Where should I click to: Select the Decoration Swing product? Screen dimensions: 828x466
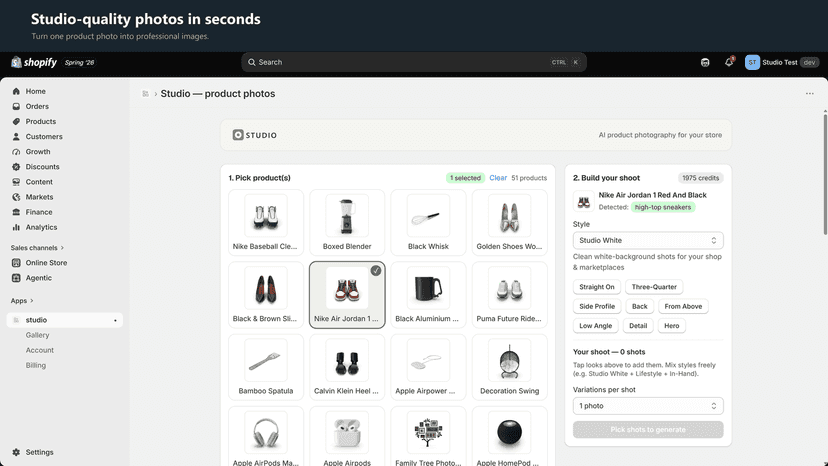coord(510,367)
